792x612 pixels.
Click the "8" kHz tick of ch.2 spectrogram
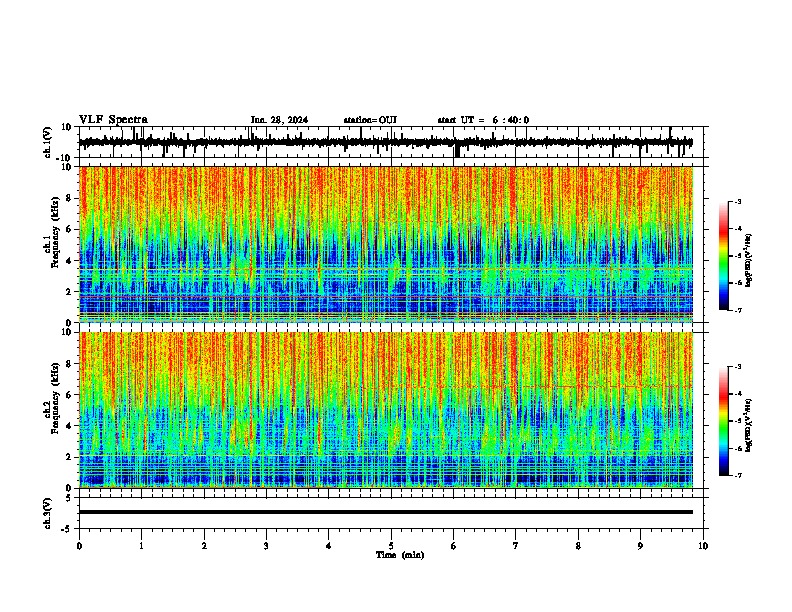pyautogui.click(x=70, y=364)
